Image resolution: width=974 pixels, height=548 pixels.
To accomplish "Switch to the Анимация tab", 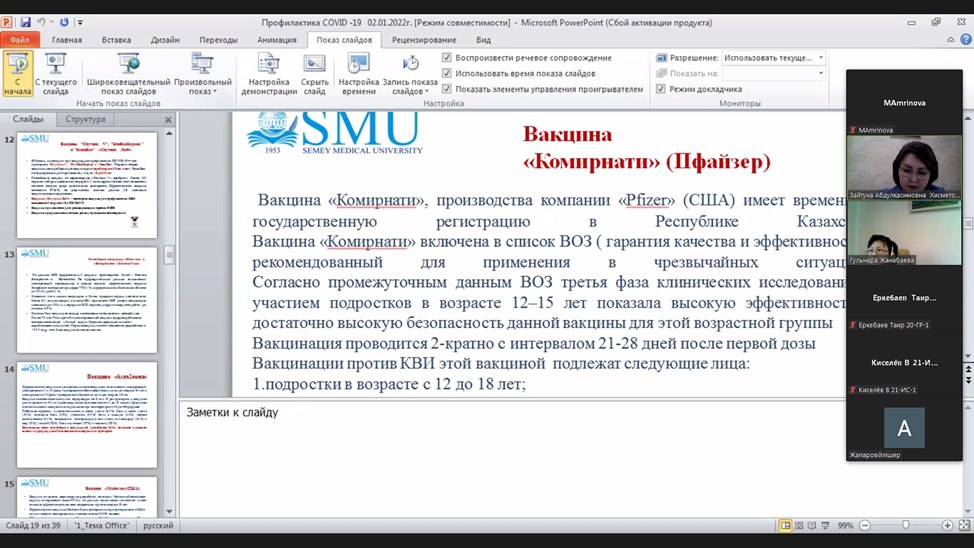I will click(276, 40).
